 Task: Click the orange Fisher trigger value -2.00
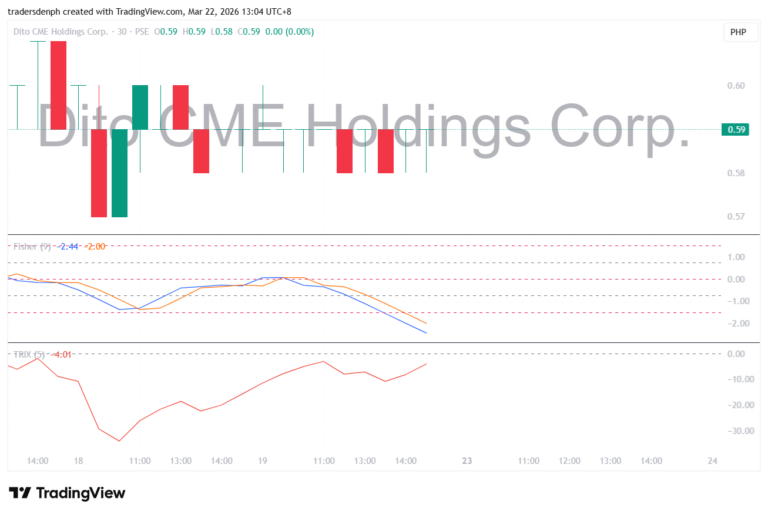click(96, 246)
